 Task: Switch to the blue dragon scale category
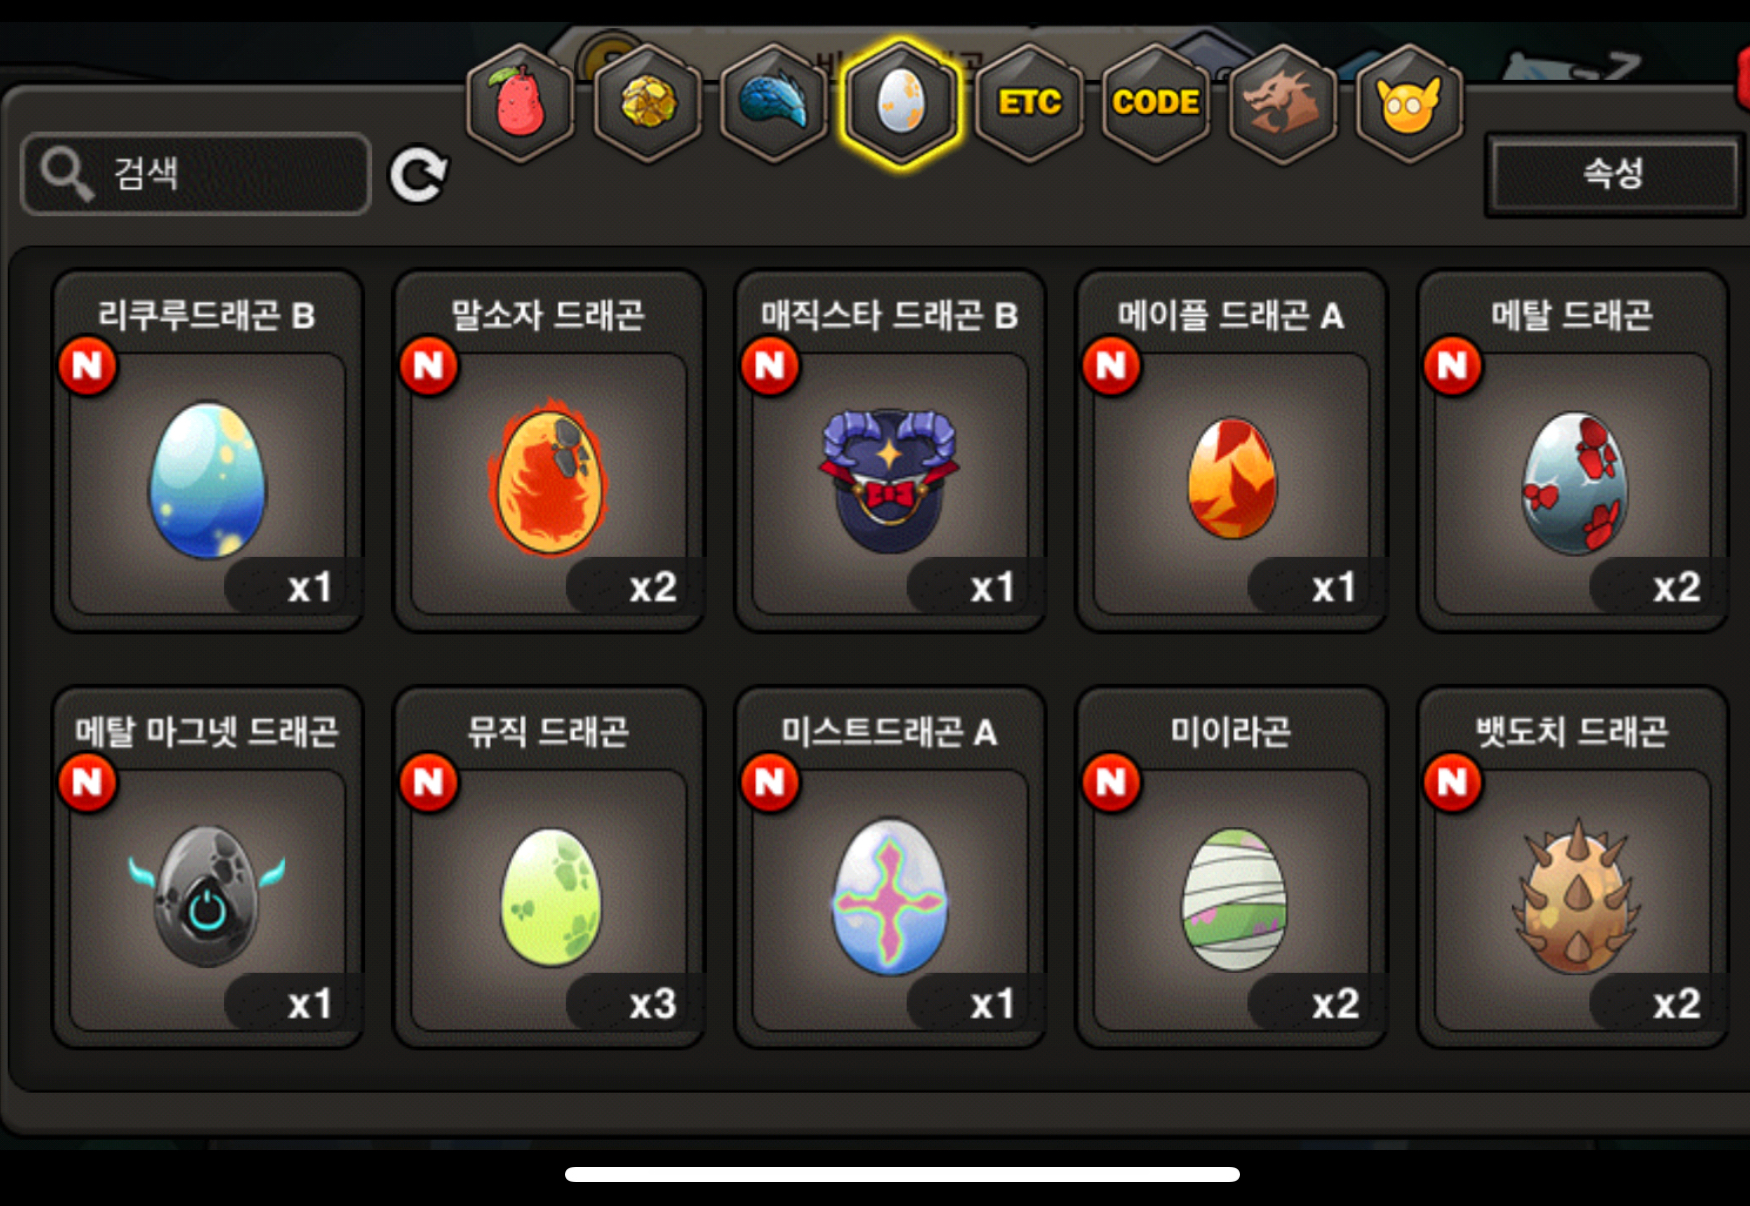point(774,103)
